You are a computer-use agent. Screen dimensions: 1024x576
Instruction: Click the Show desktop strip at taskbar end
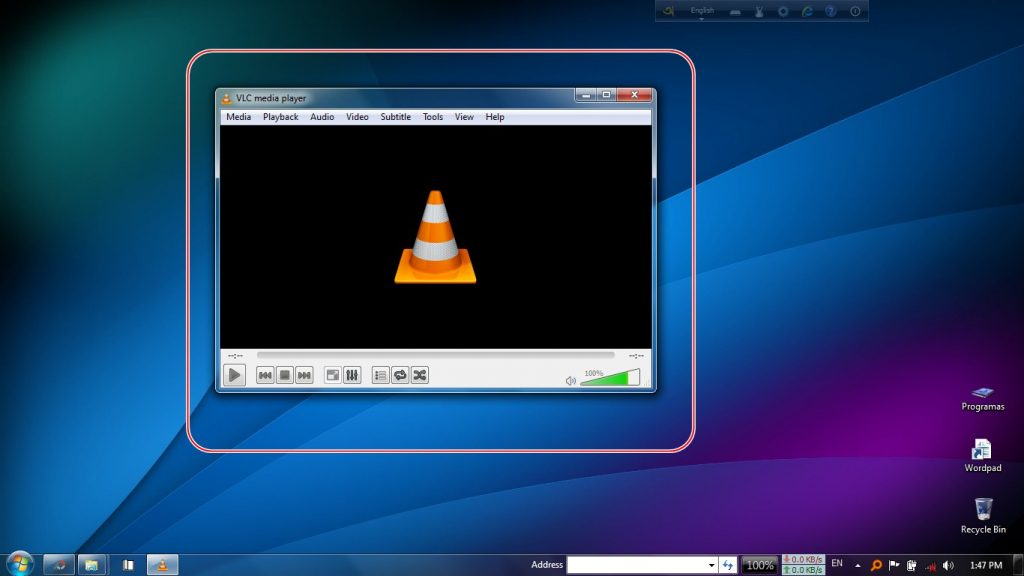(1018, 565)
